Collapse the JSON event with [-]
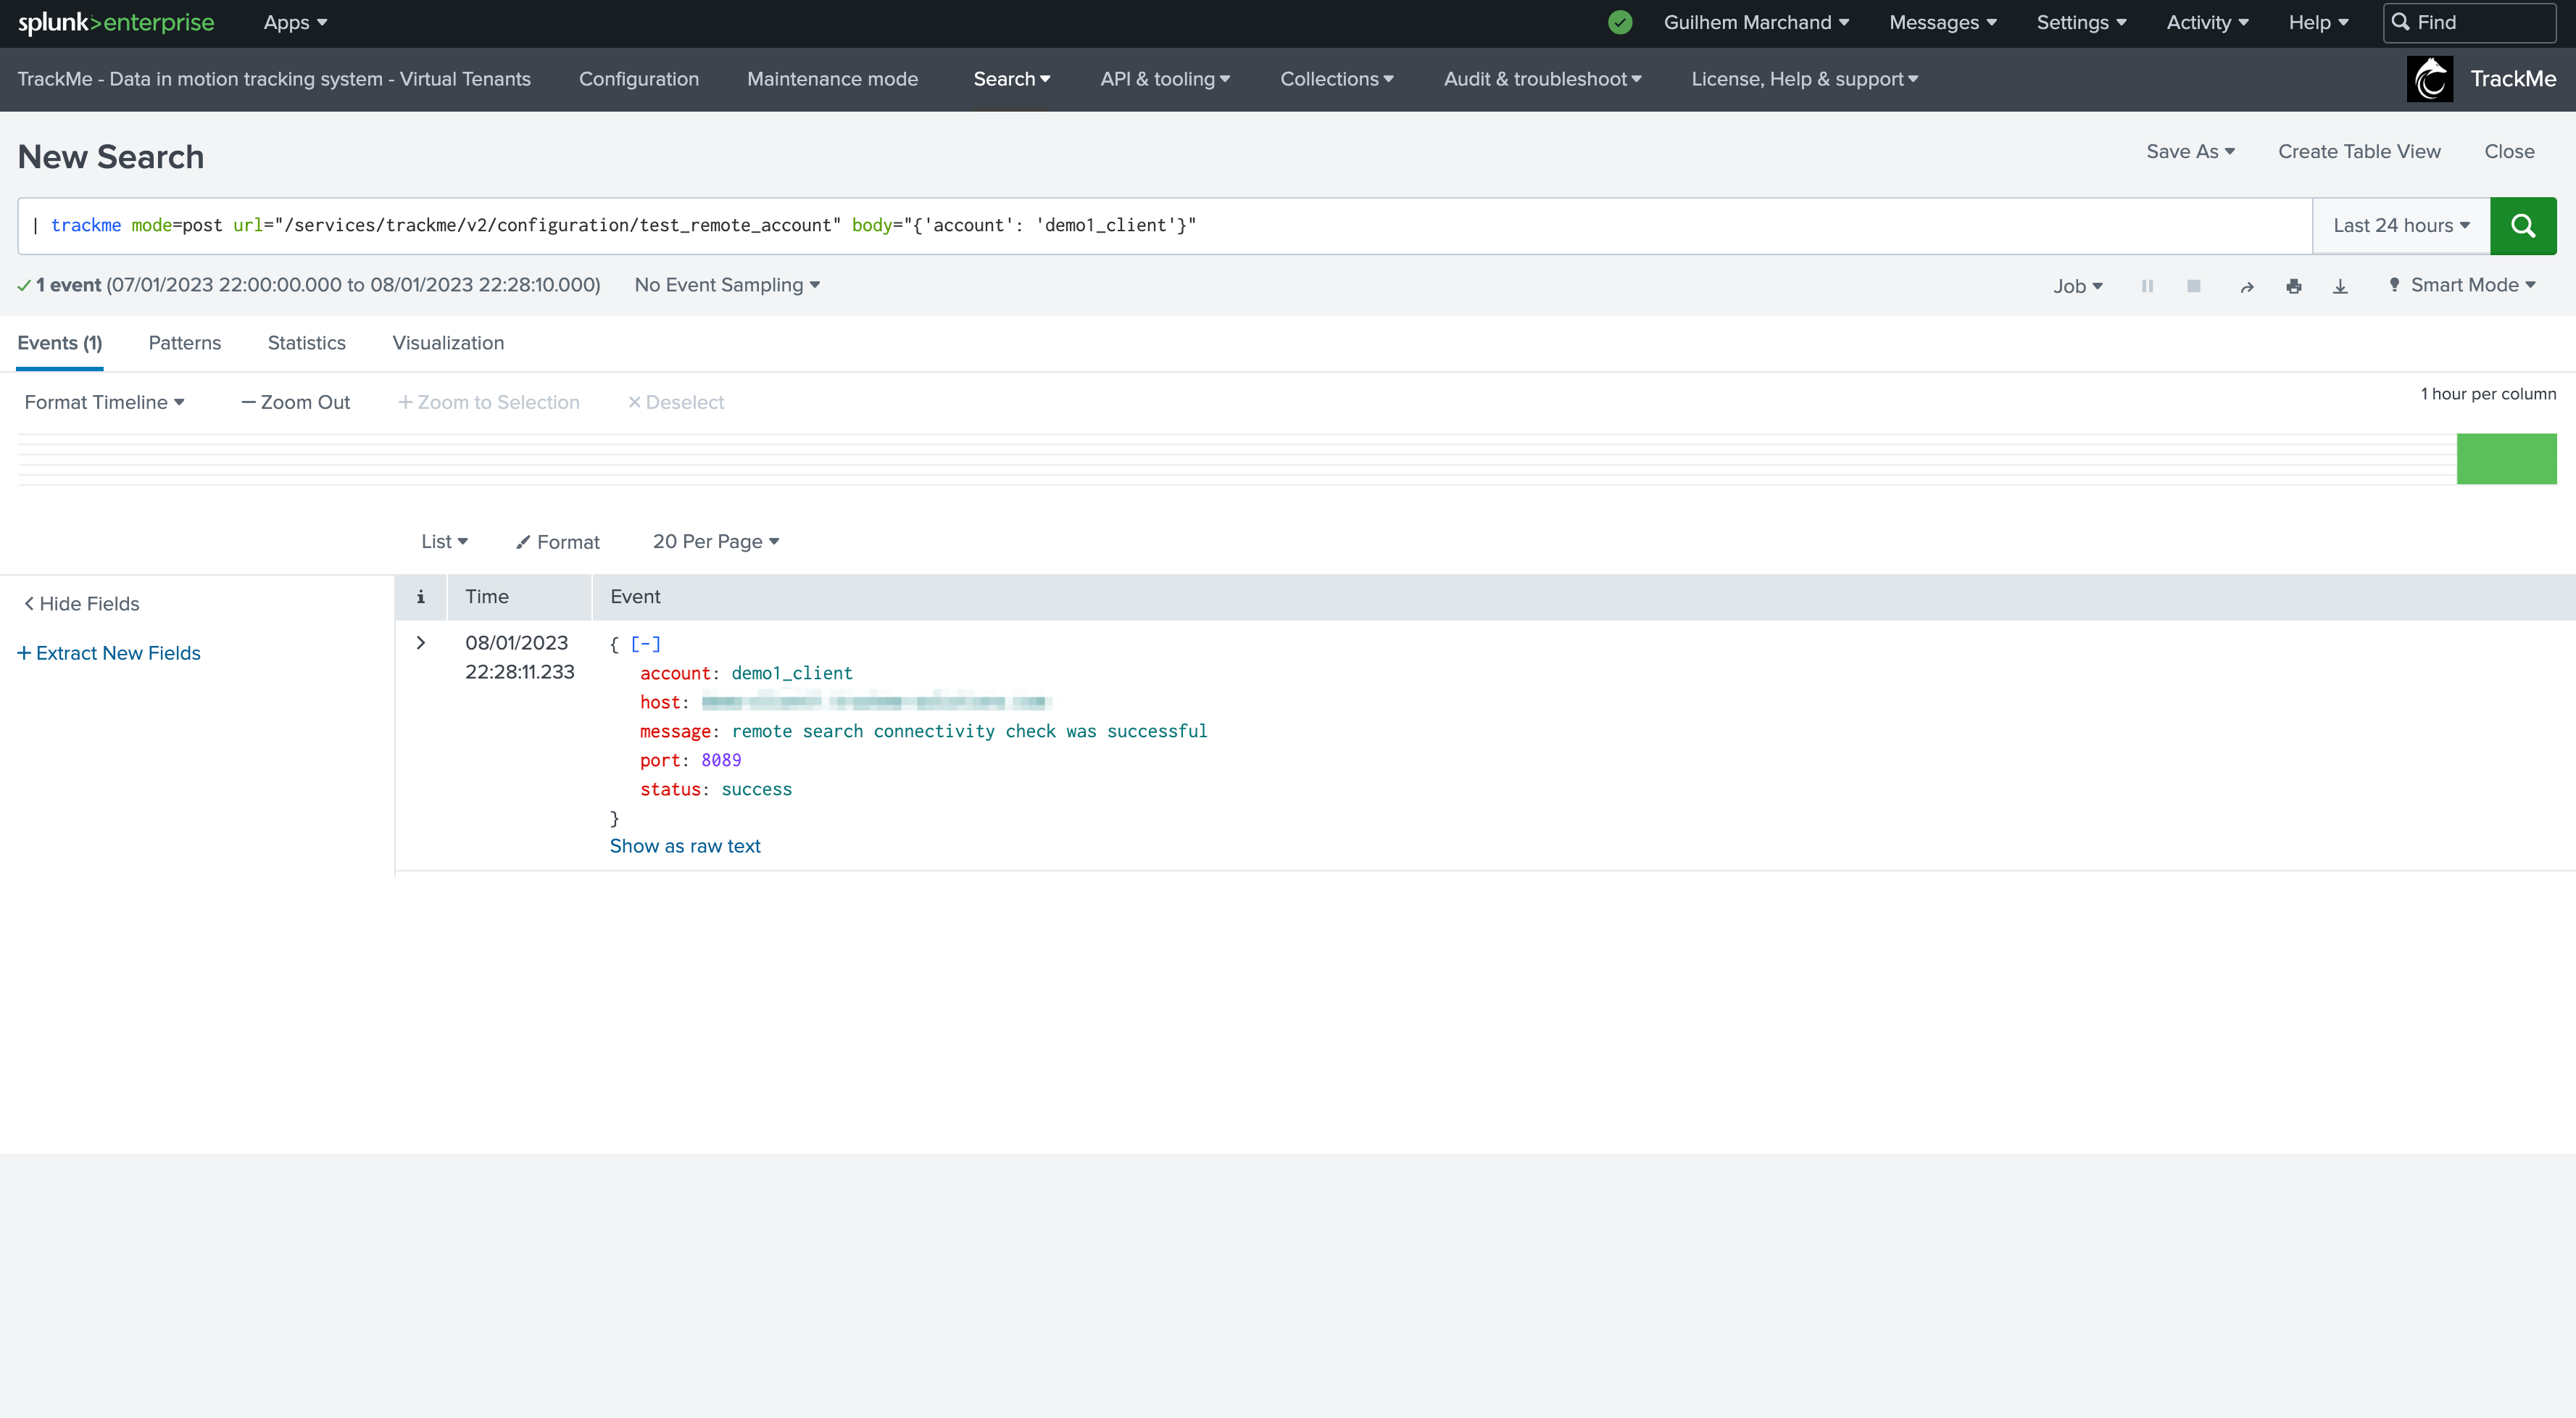 (645, 644)
